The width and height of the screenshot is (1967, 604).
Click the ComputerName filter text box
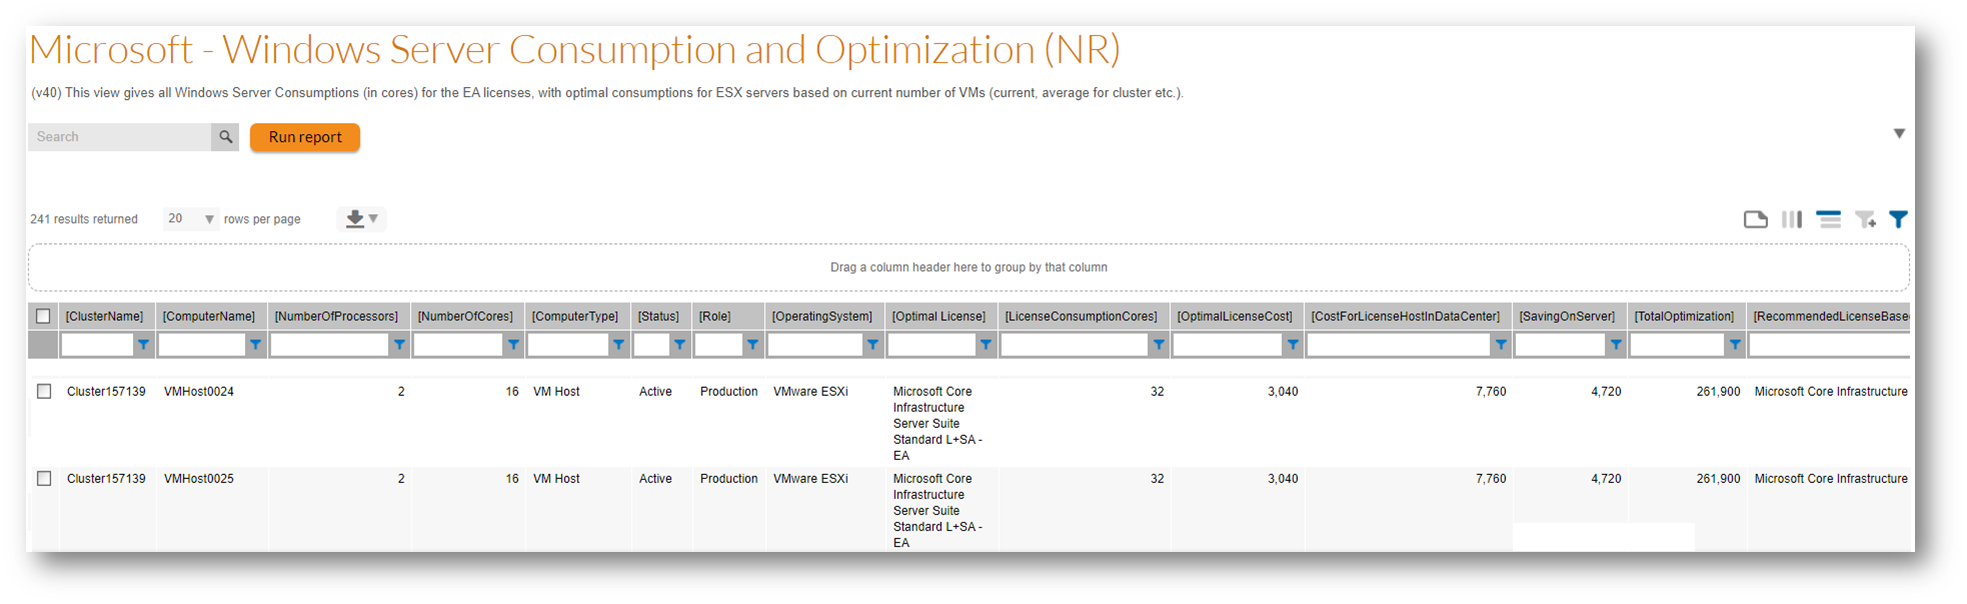203,345
